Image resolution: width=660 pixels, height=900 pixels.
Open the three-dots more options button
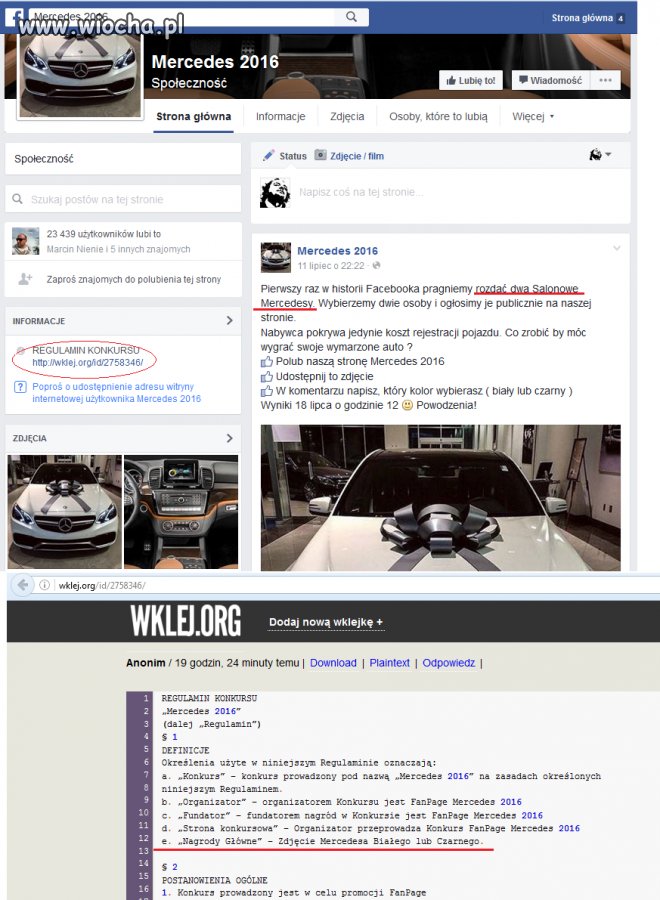click(x=605, y=80)
